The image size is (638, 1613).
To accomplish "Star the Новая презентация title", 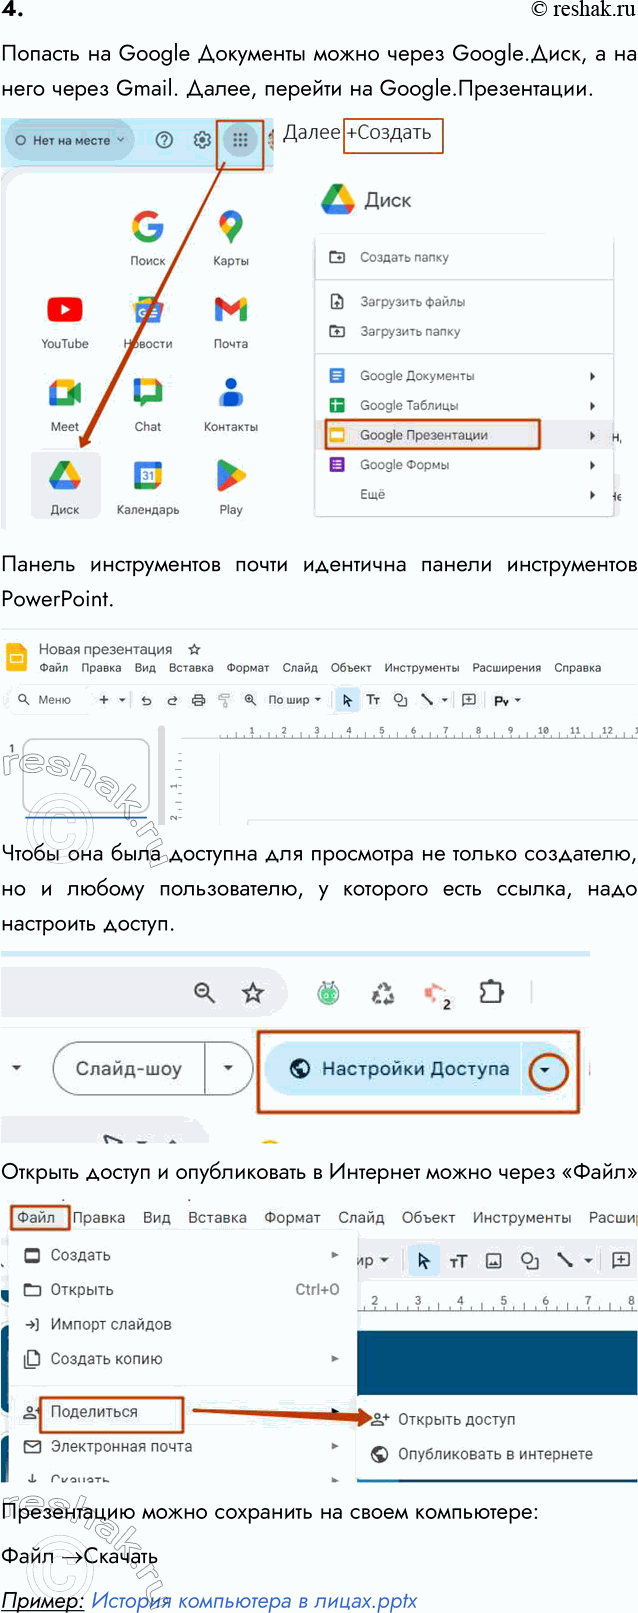I will click(x=195, y=649).
